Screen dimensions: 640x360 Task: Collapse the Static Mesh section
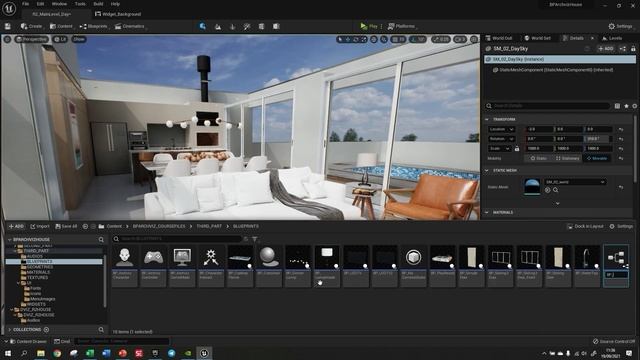(487, 170)
